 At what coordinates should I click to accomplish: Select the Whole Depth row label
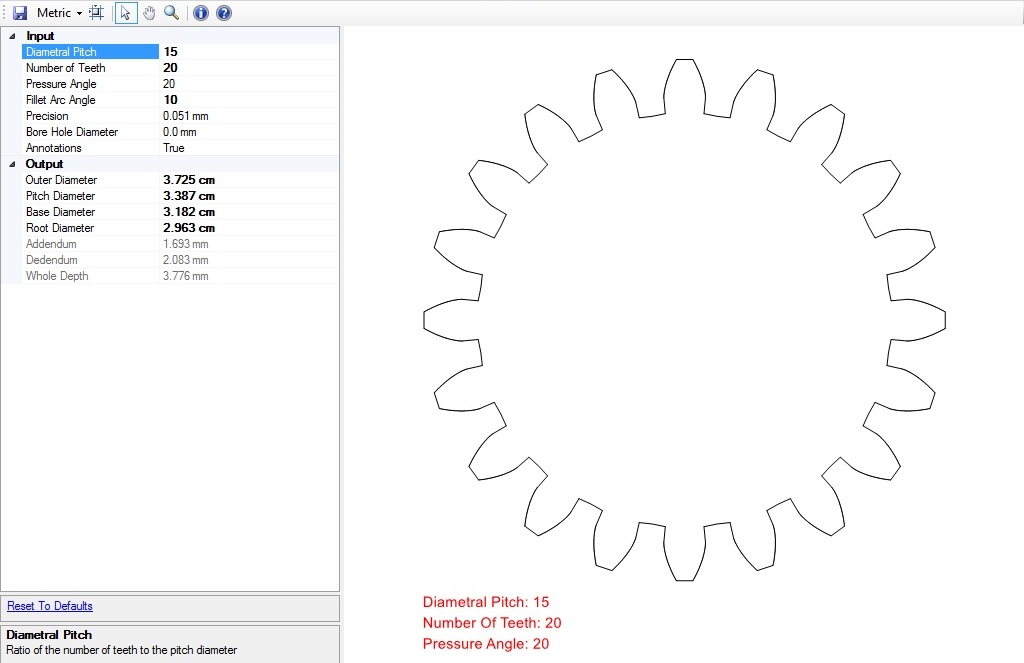(x=57, y=276)
